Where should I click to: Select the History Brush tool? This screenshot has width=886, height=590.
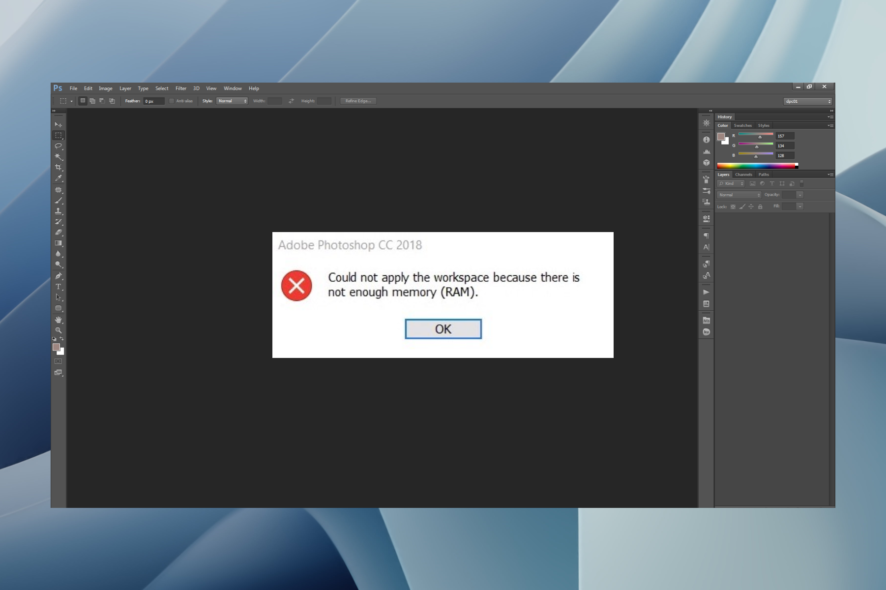58,222
